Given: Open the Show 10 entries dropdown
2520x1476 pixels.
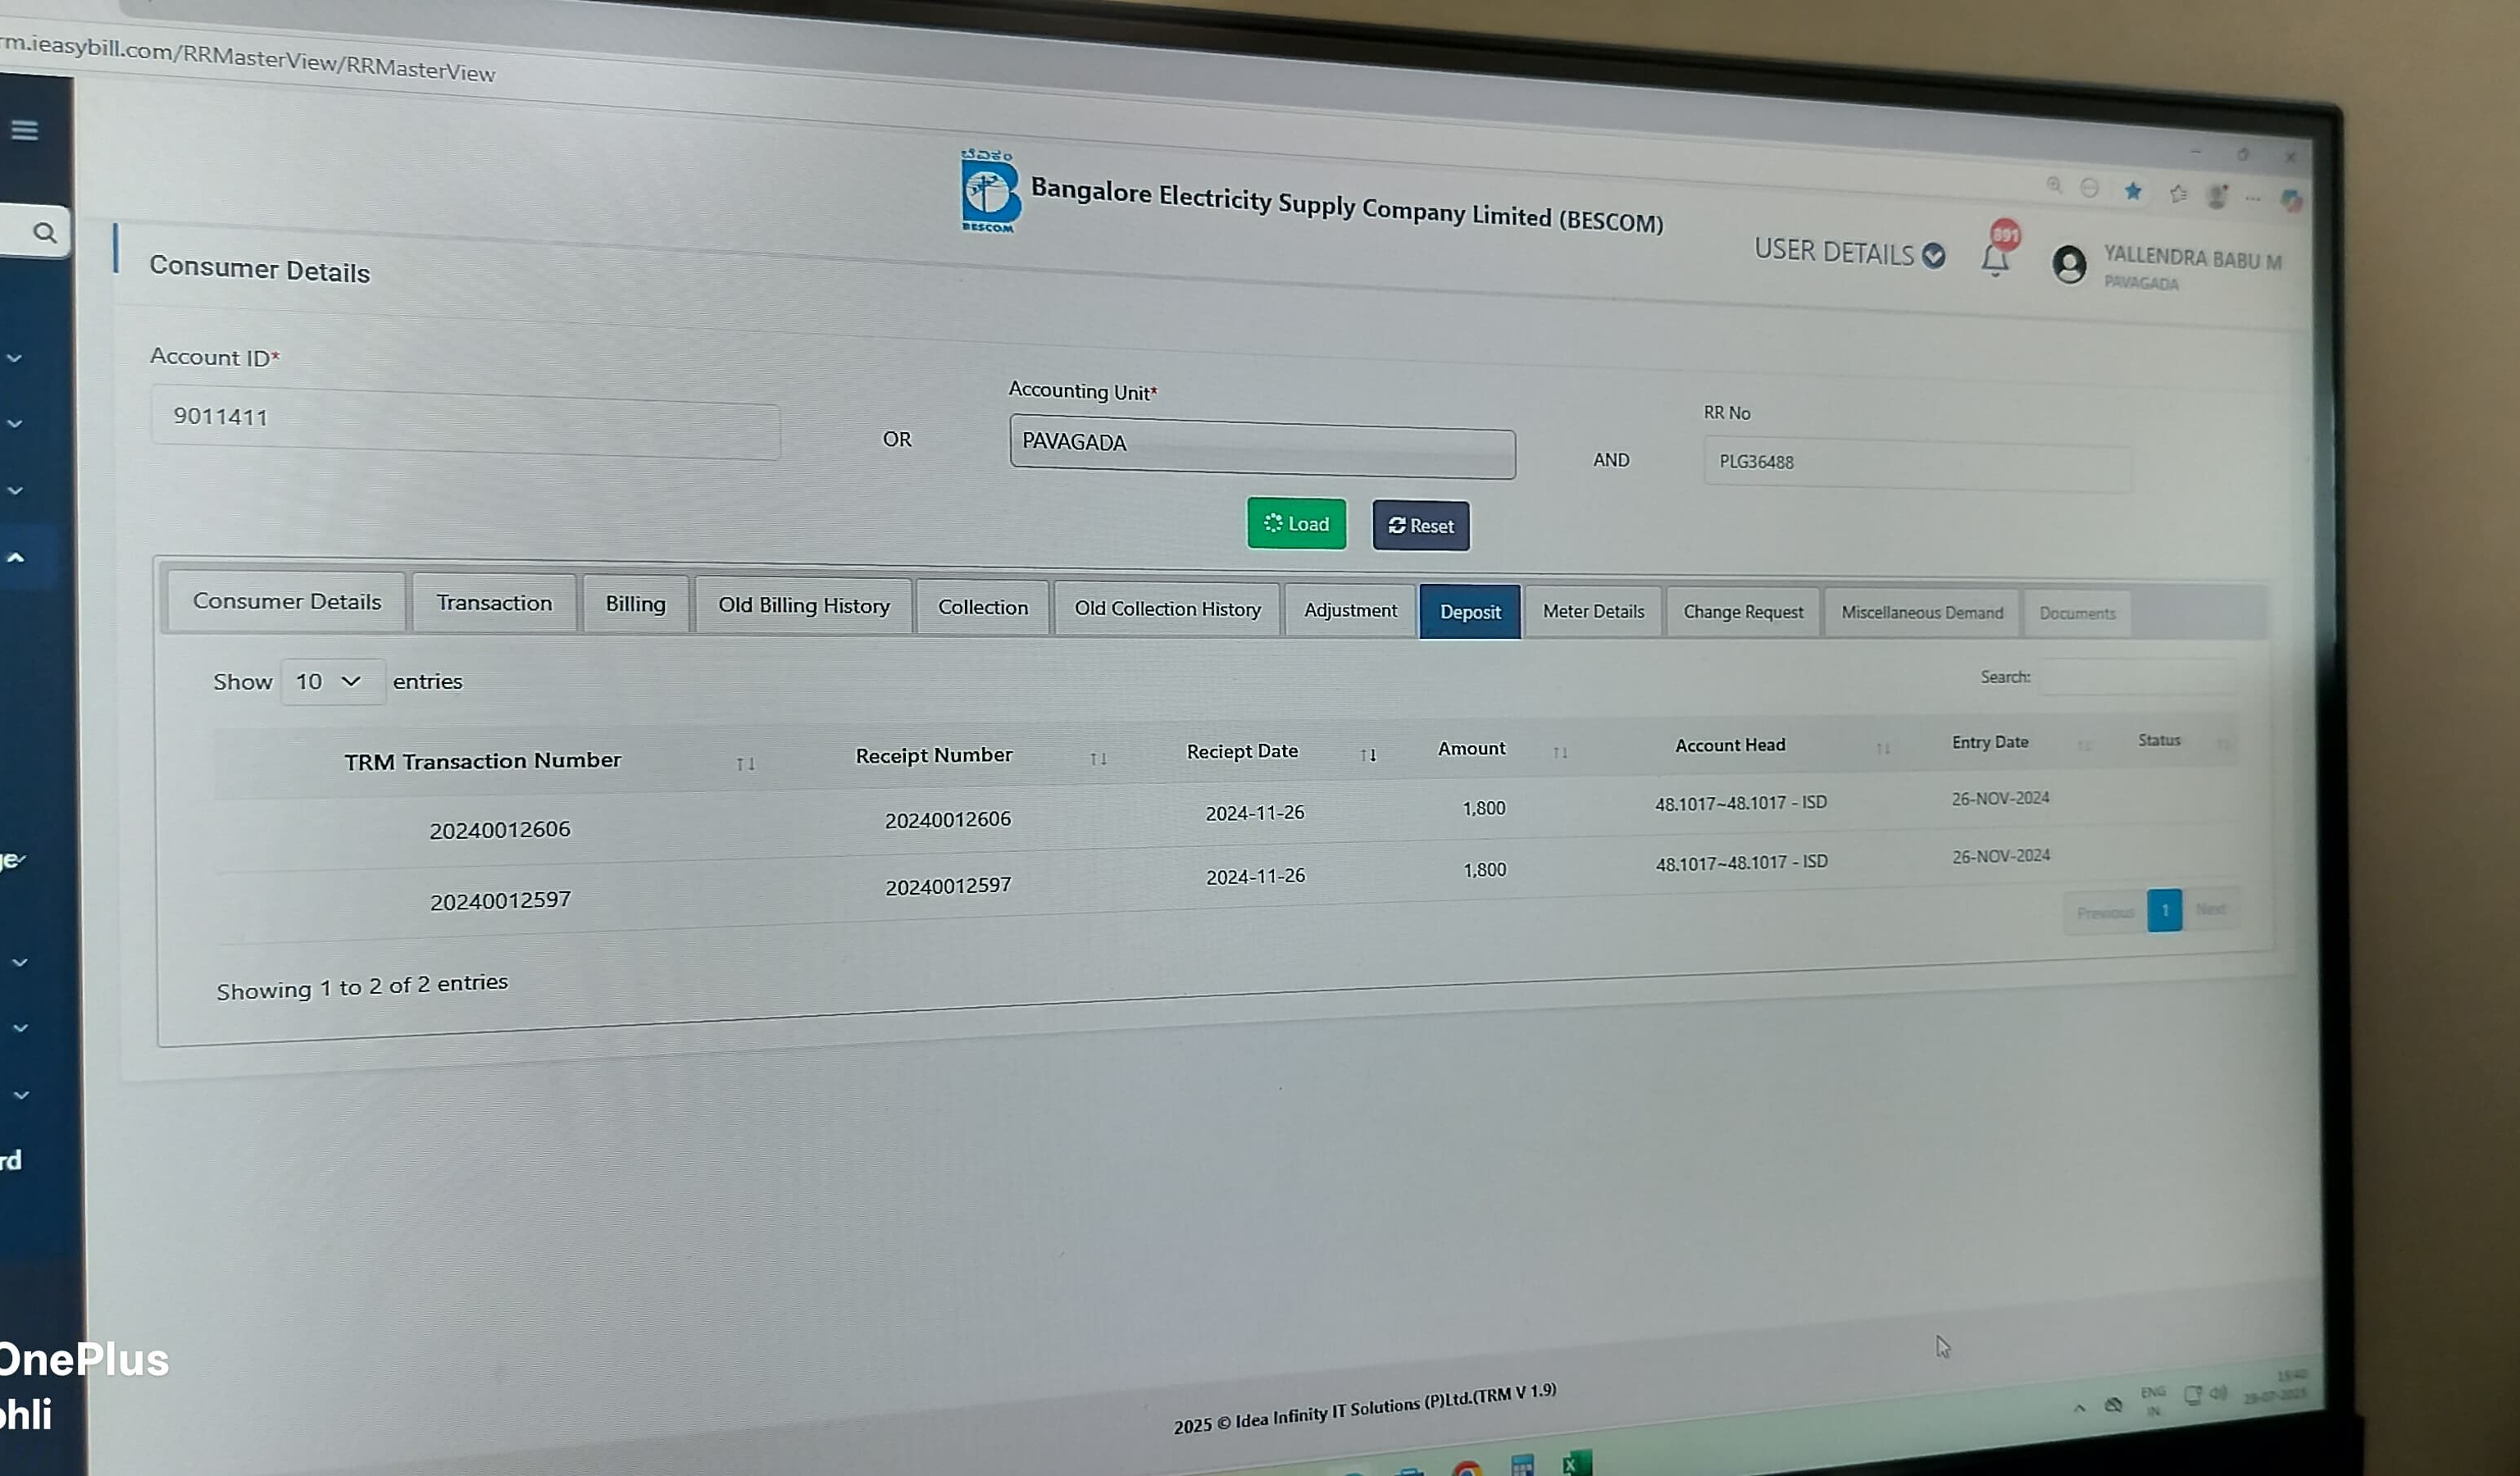Looking at the screenshot, I should click(331, 682).
